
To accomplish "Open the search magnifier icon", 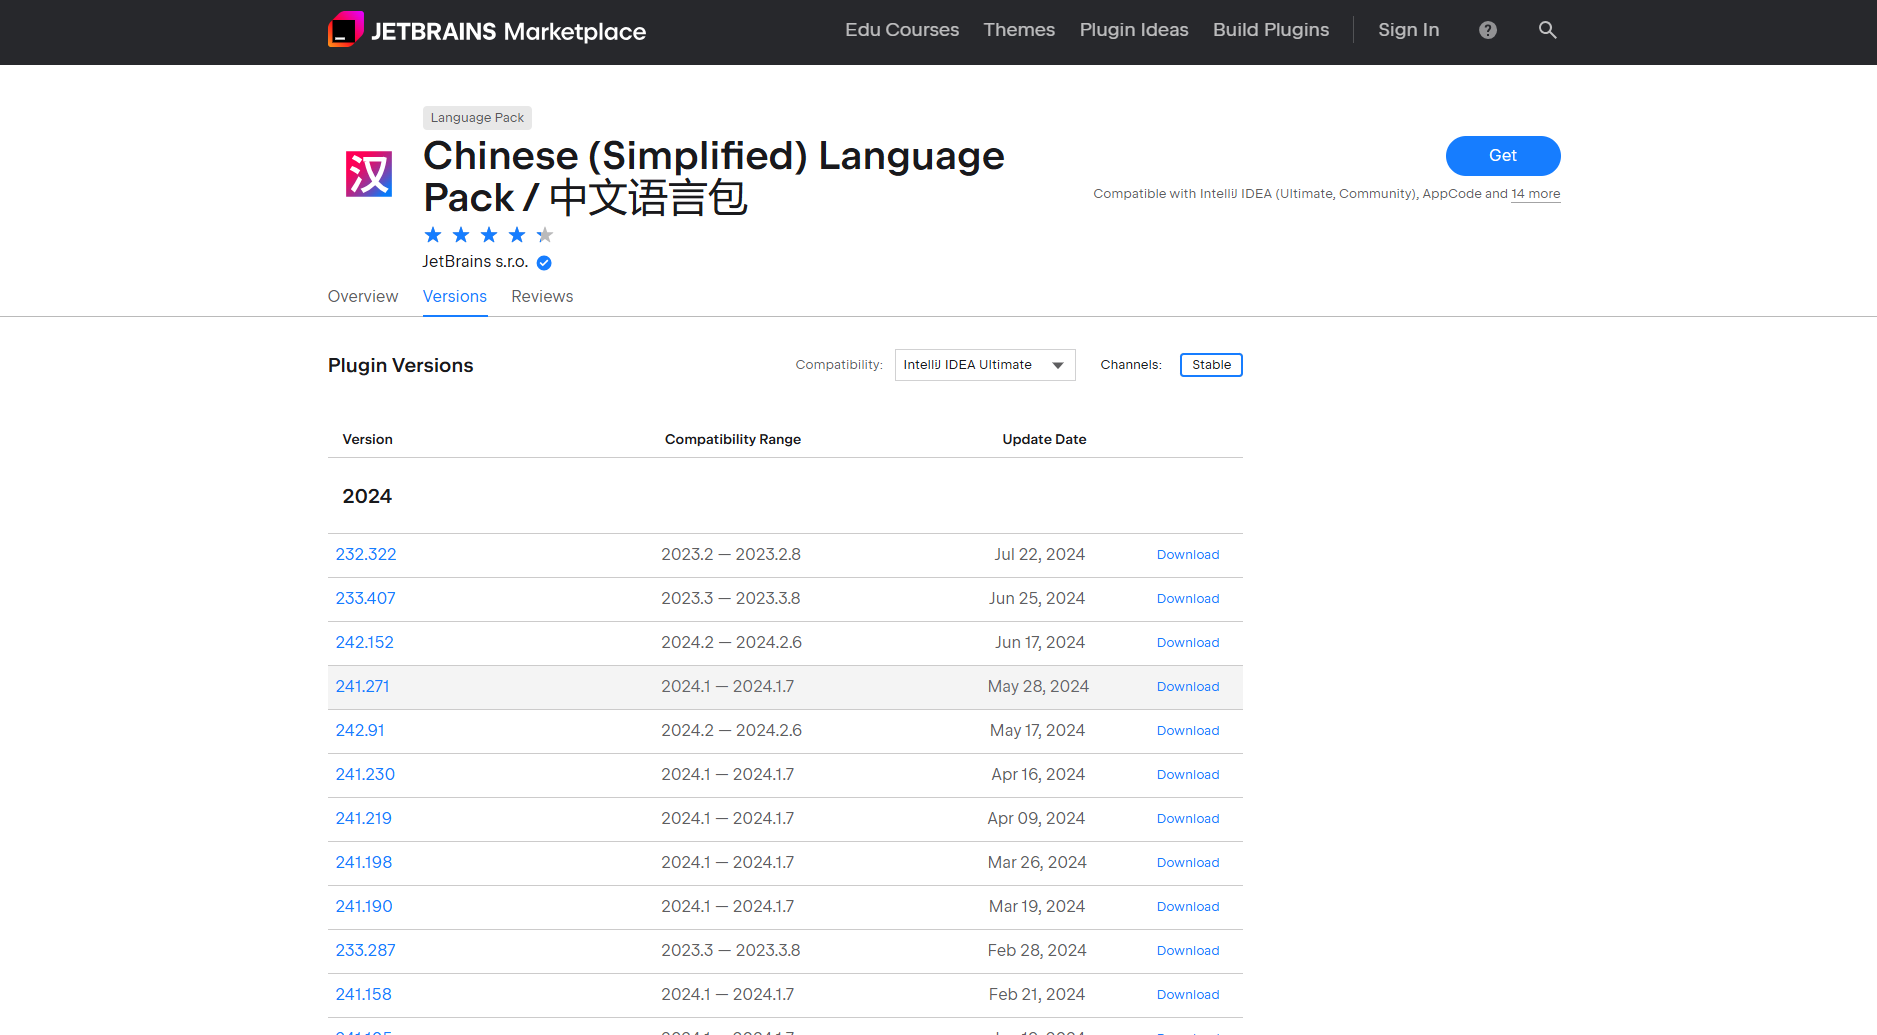I will [1547, 30].
